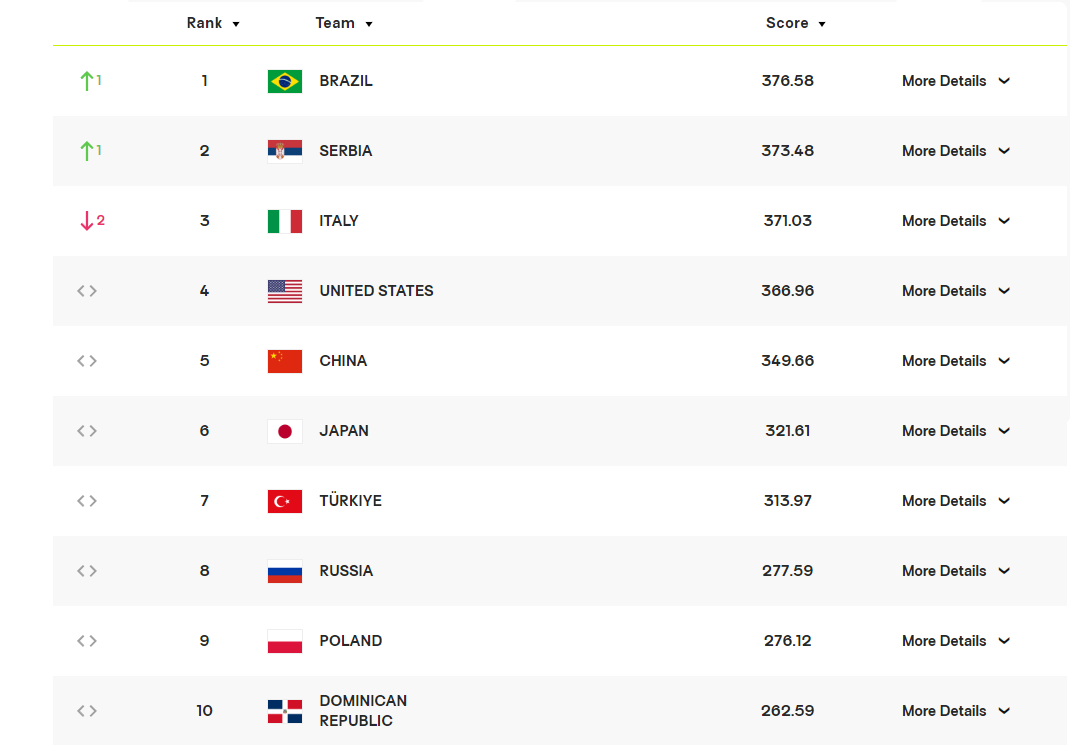
Task: Click the Serbia flag icon
Action: click(285, 151)
